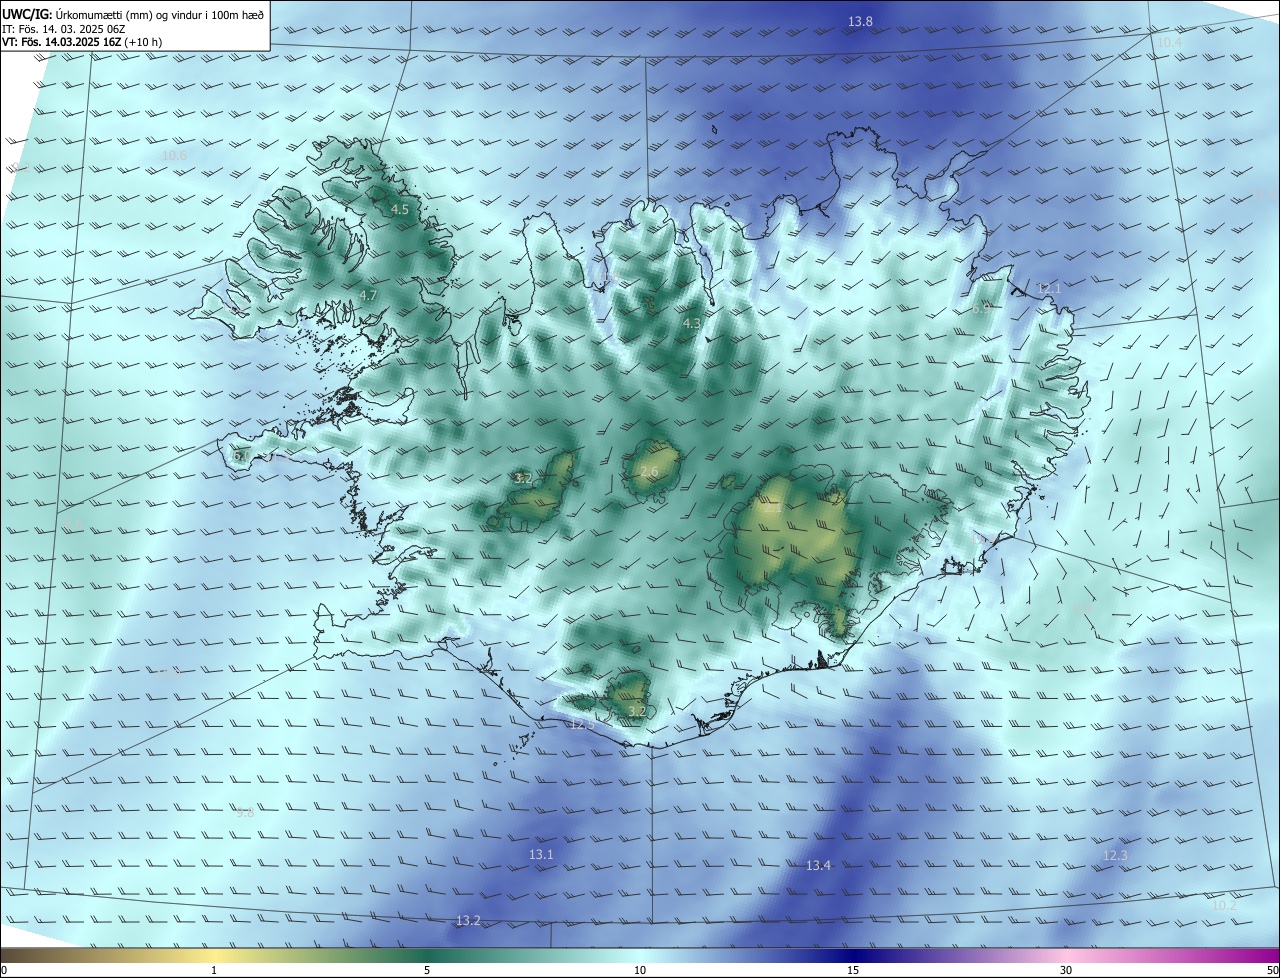The height and width of the screenshot is (978, 1280).
Task: Click the 12.1 value off the northeast coast
Action: point(1049,288)
